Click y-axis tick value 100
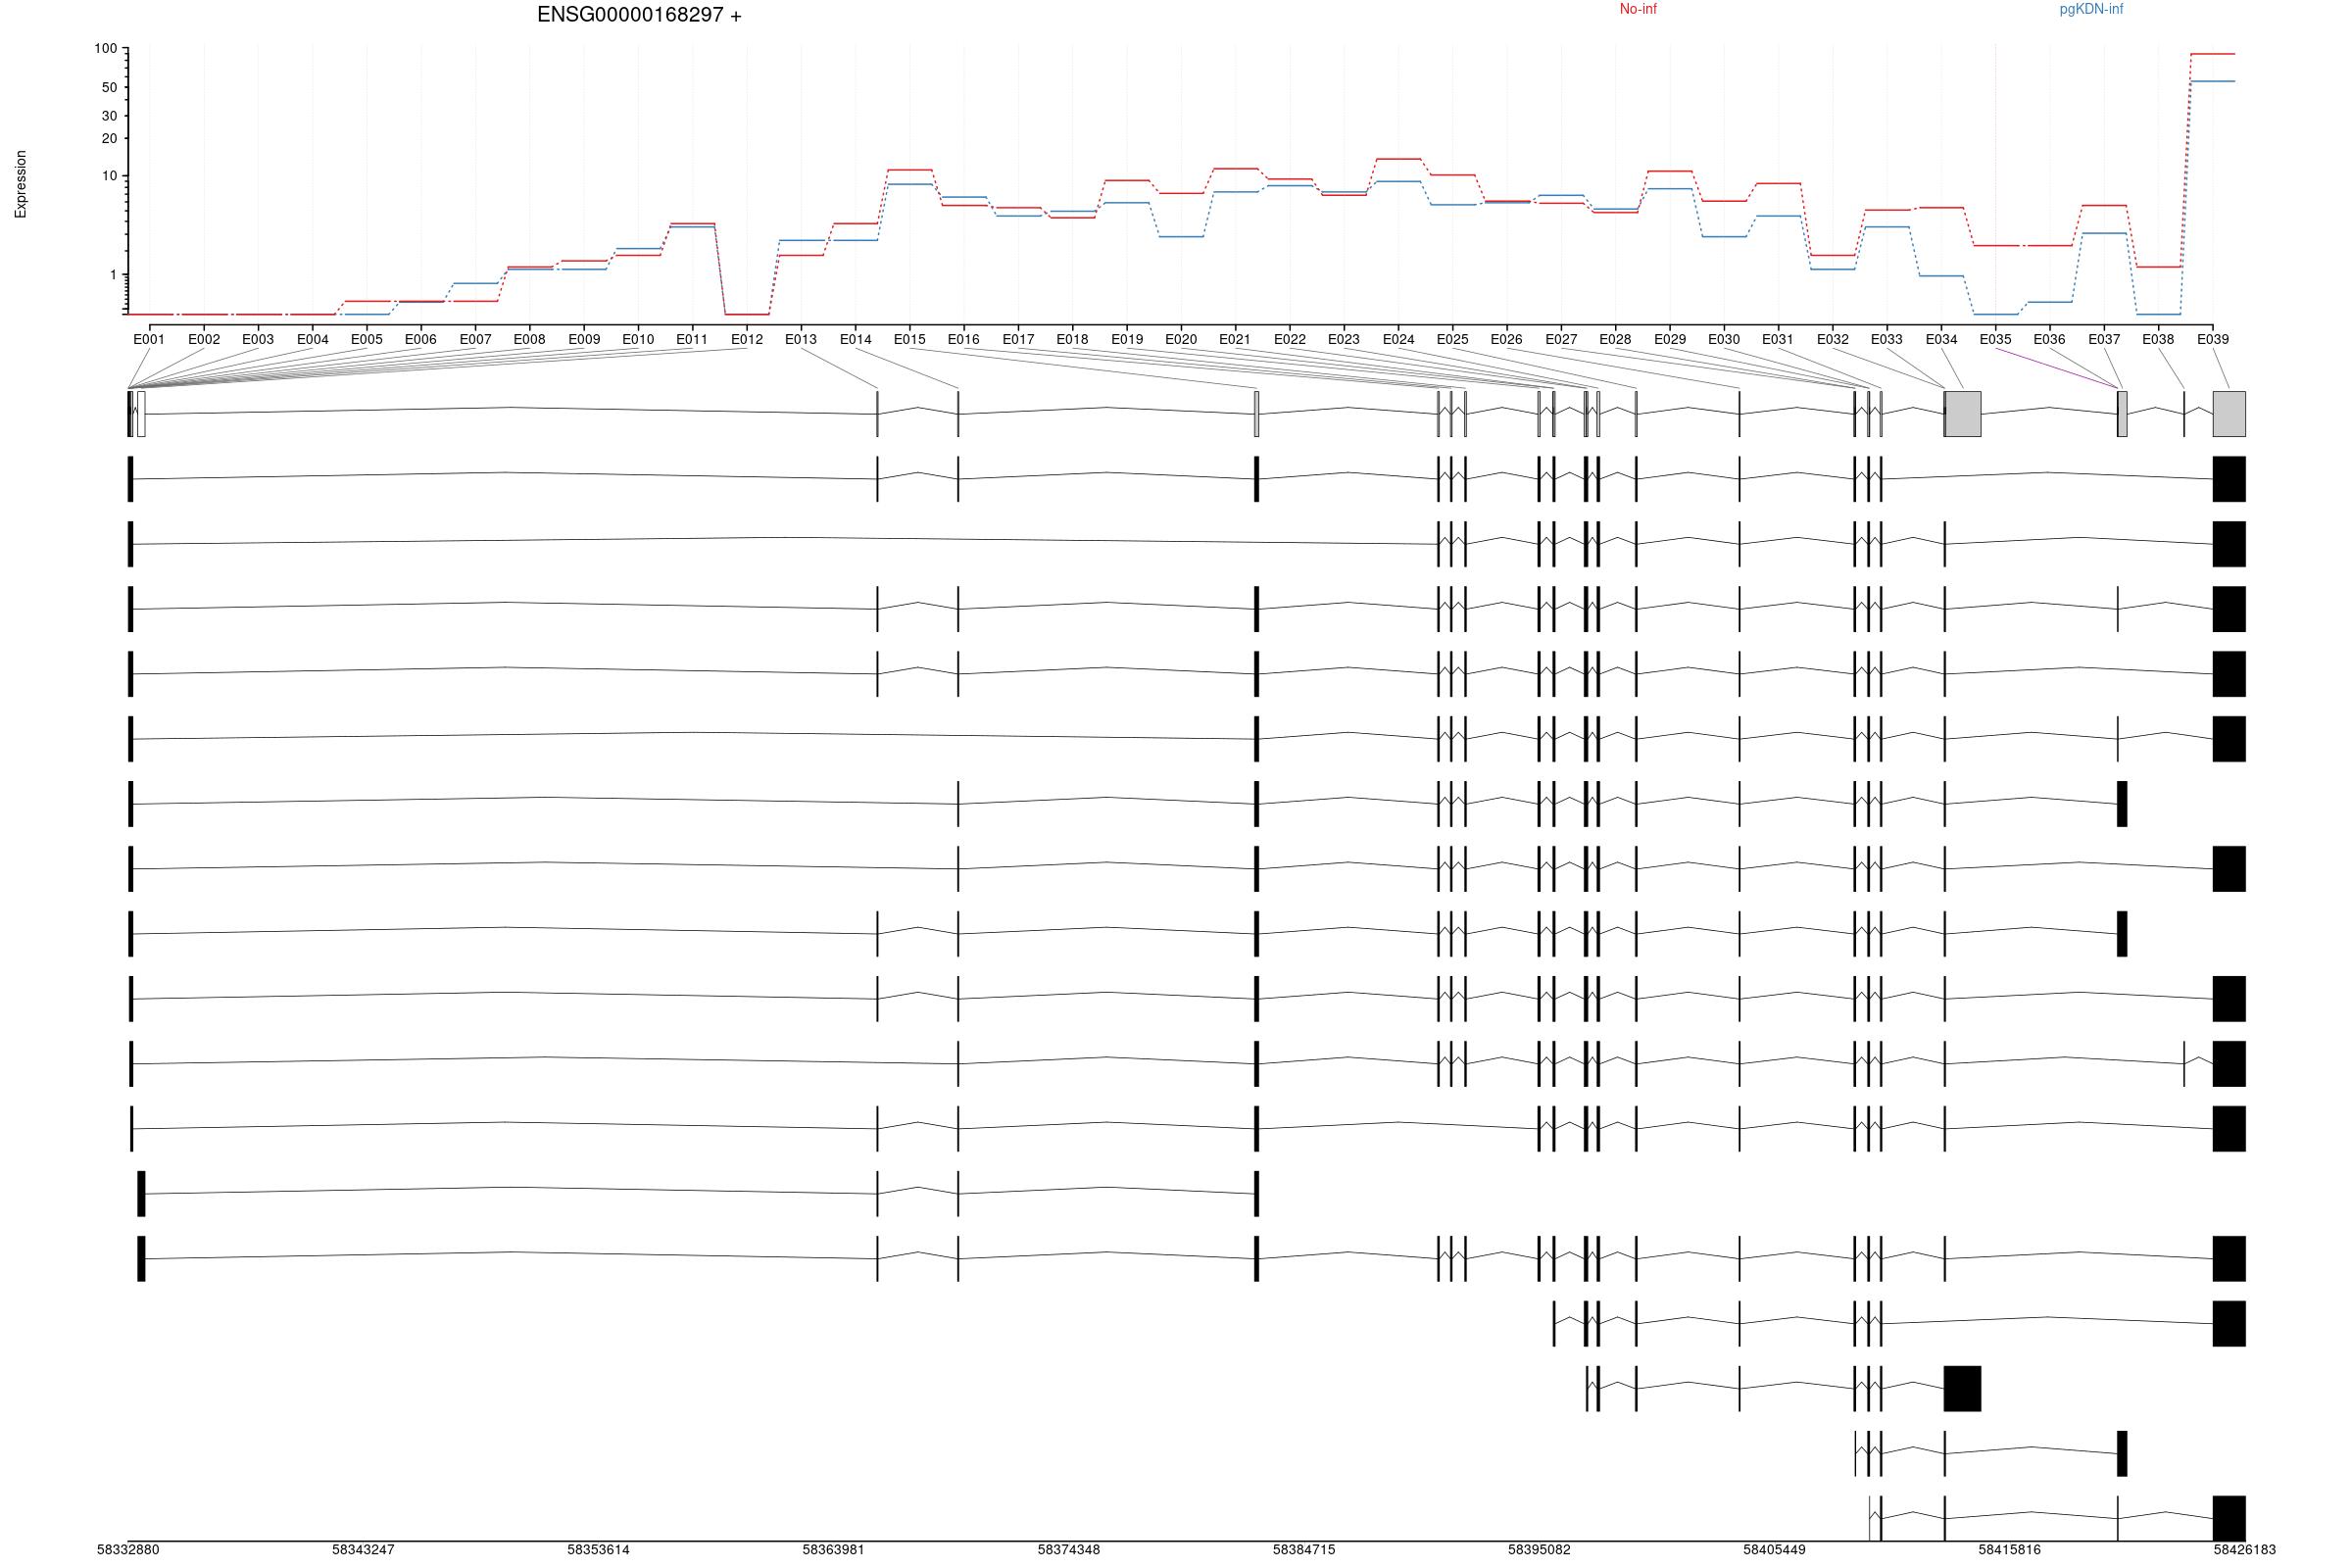The image size is (2352, 1568). [x=106, y=48]
